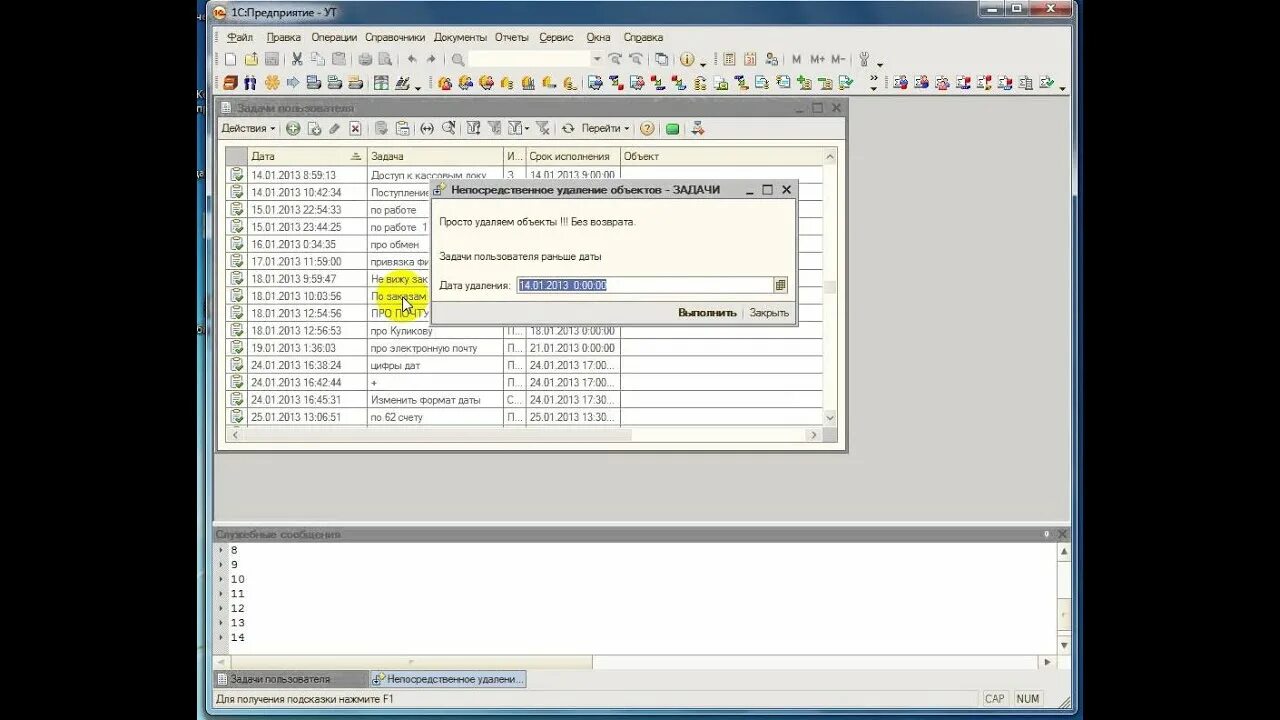Expand message row 14 triangle

pyautogui.click(x=222, y=638)
